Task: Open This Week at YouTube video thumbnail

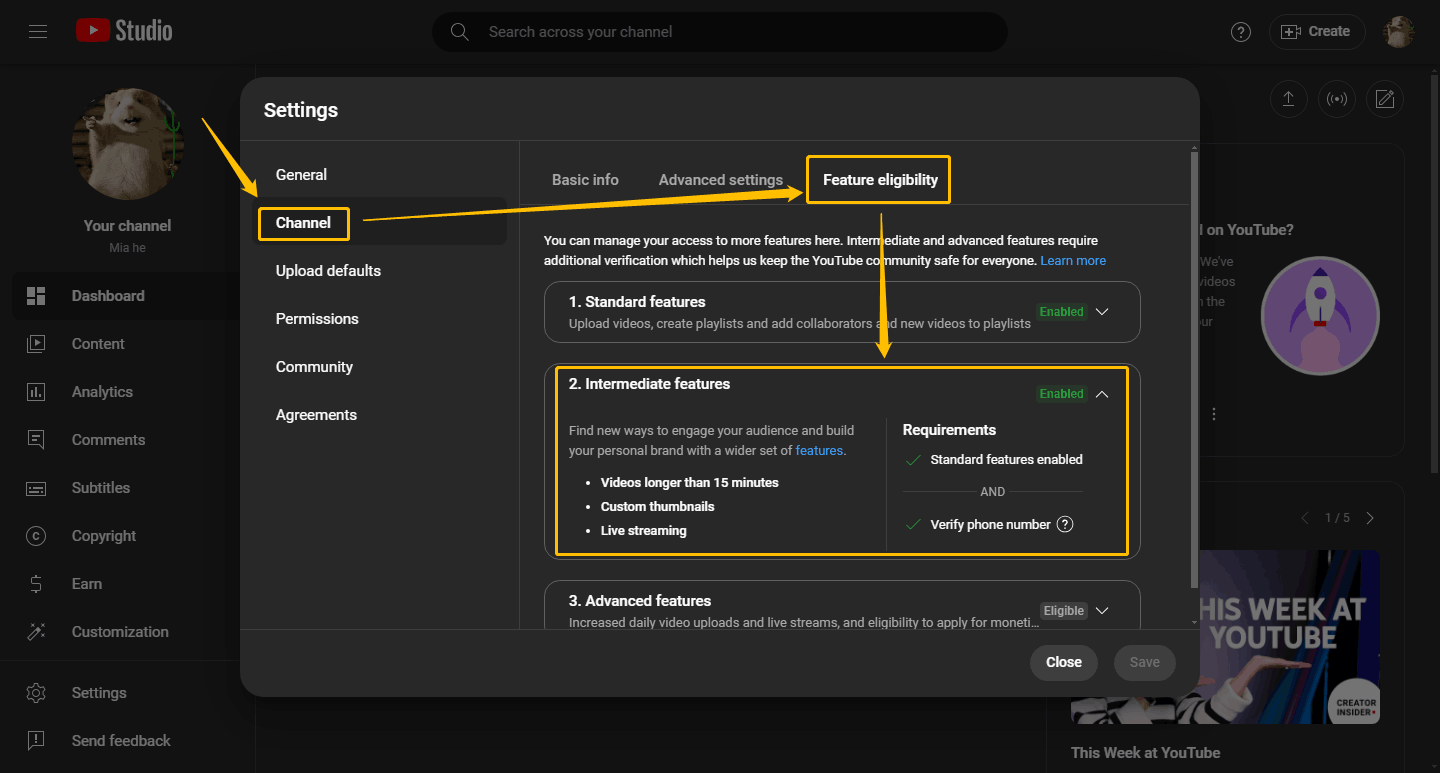Action: coord(1225,637)
